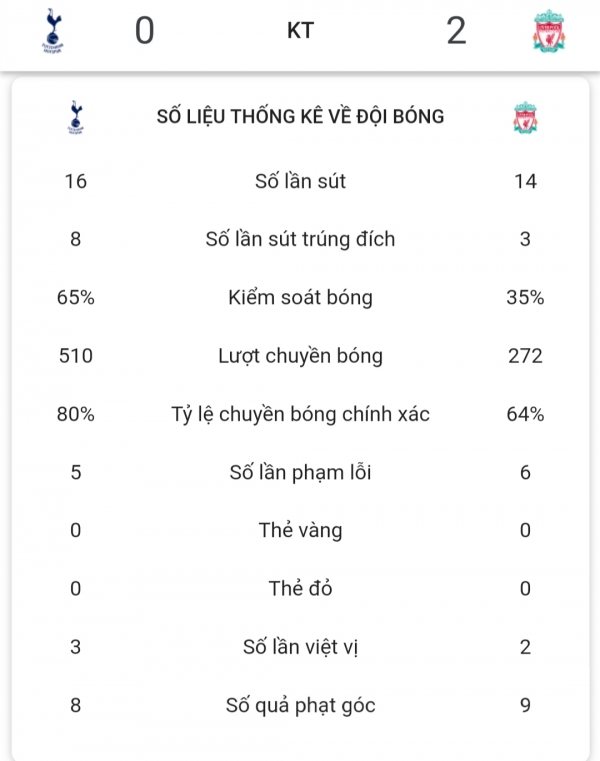Image resolution: width=600 pixels, height=761 pixels.
Task: Click the Số quả phạt góc label
Action: click(300, 705)
